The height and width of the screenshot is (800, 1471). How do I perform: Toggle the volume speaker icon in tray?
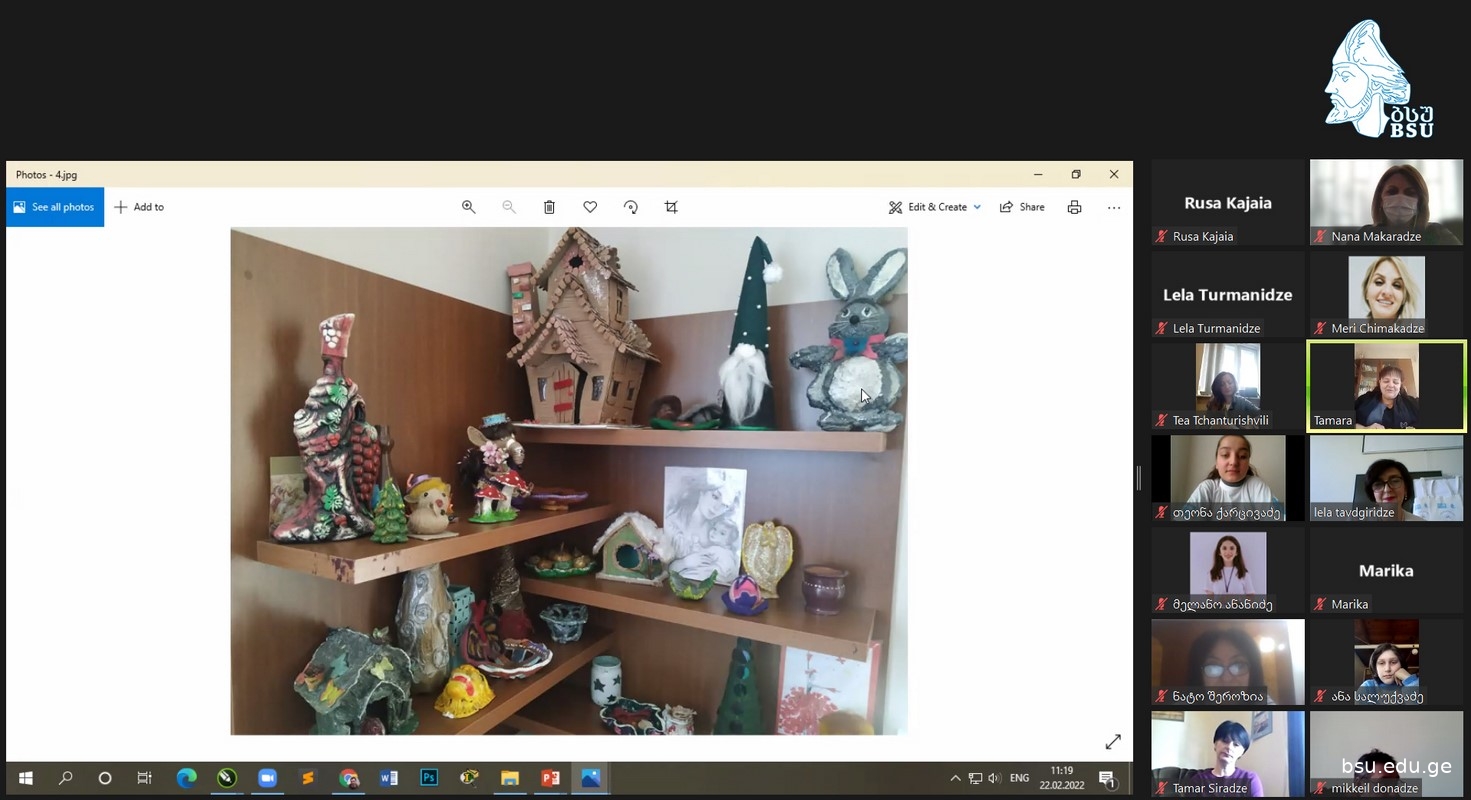coord(994,778)
